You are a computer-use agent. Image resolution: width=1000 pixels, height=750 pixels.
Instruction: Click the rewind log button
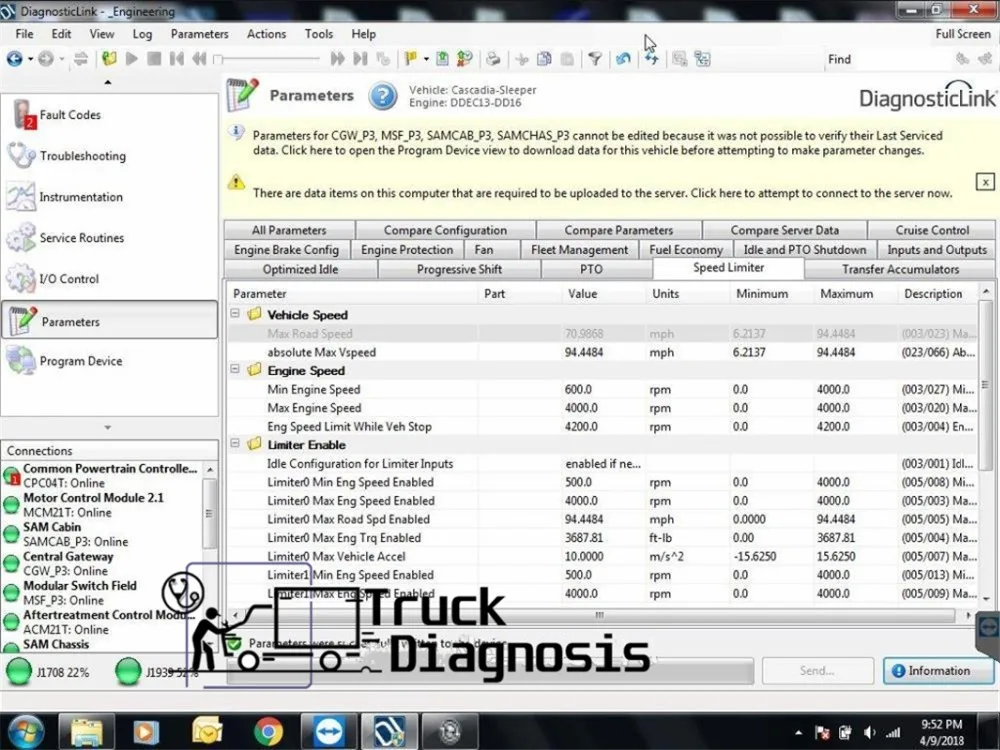[199, 59]
